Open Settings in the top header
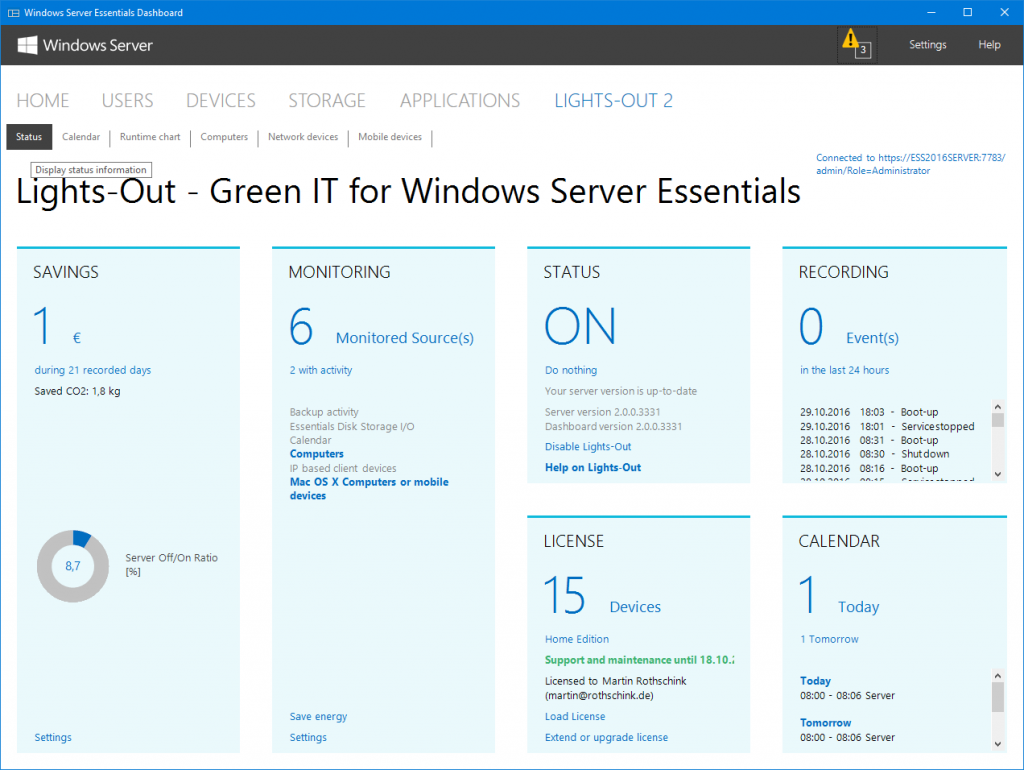Image resolution: width=1024 pixels, height=770 pixels. tap(927, 44)
